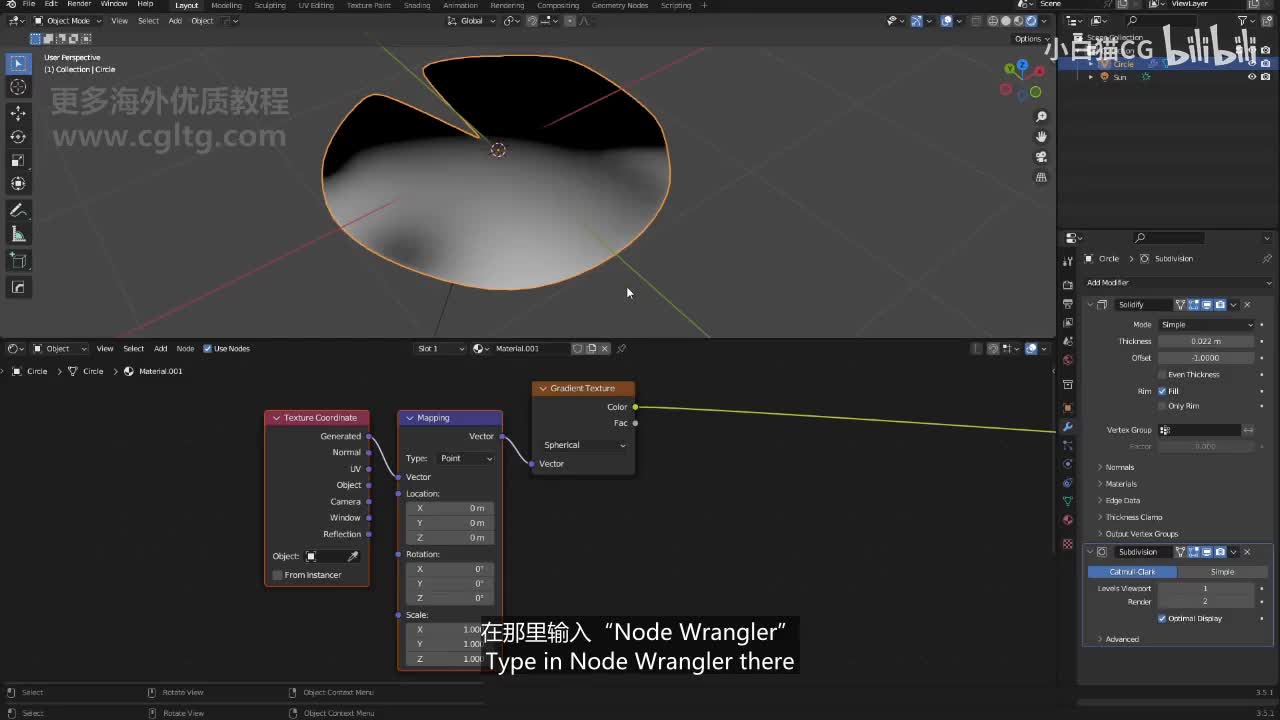Switch subdivision type to Simple
Viewport: 1280px width, 720px height.
(1222, 572)
